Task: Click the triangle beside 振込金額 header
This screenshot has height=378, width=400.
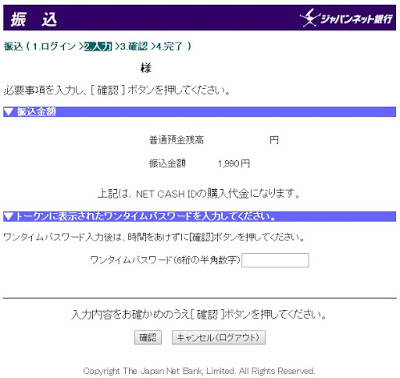Action: point(9,112)
